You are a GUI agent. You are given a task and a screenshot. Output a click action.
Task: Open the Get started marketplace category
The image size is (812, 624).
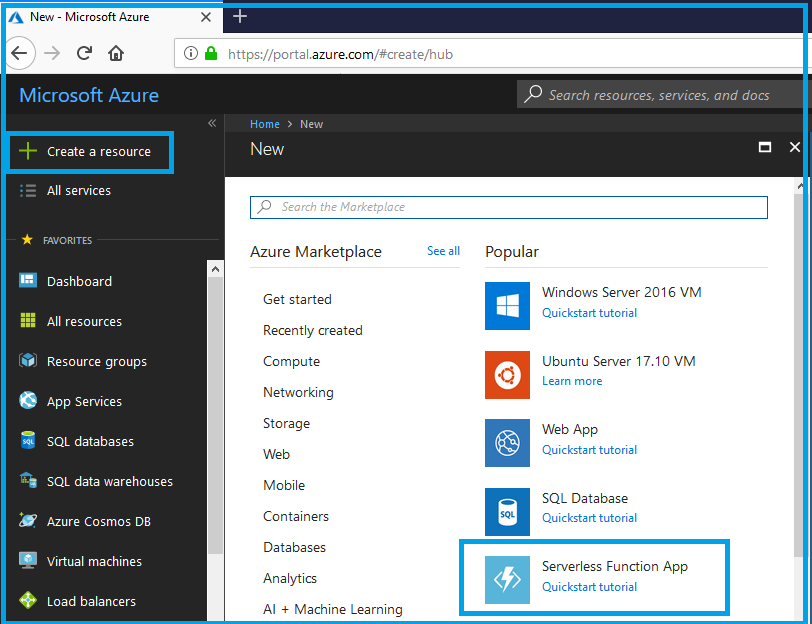297,299
